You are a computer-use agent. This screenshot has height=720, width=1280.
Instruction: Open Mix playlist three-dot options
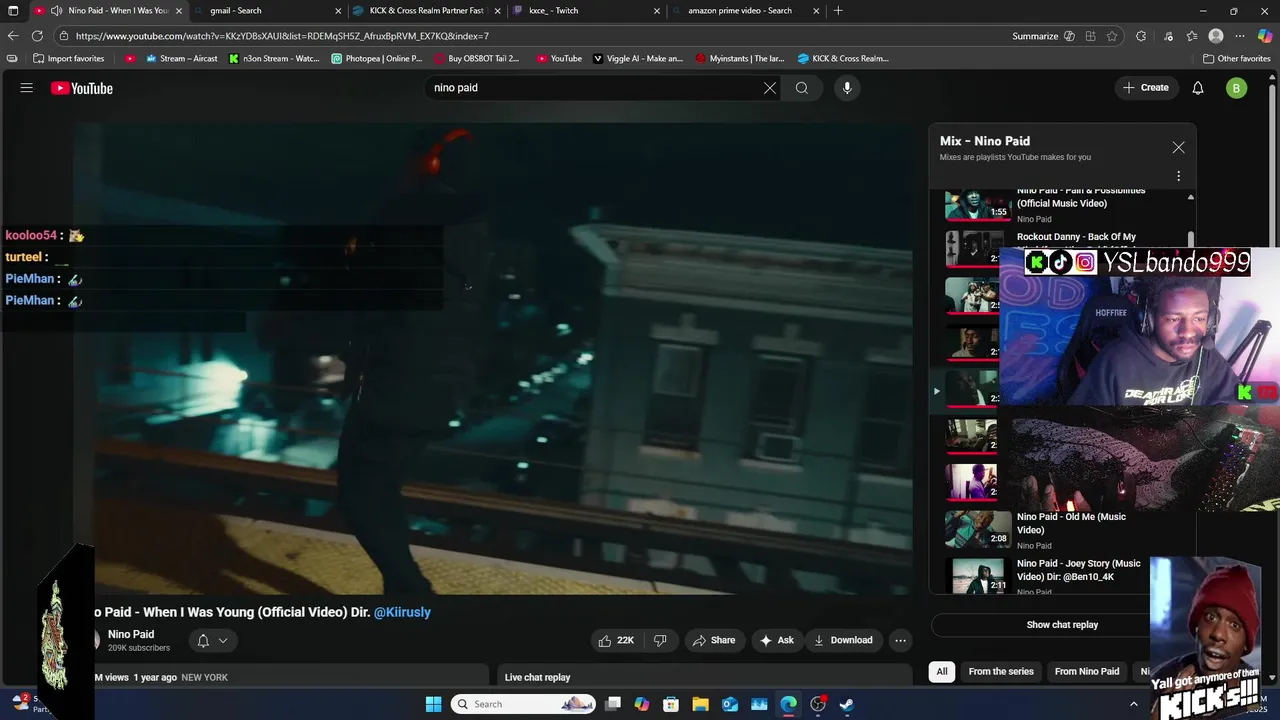[x=1178, y=176]
